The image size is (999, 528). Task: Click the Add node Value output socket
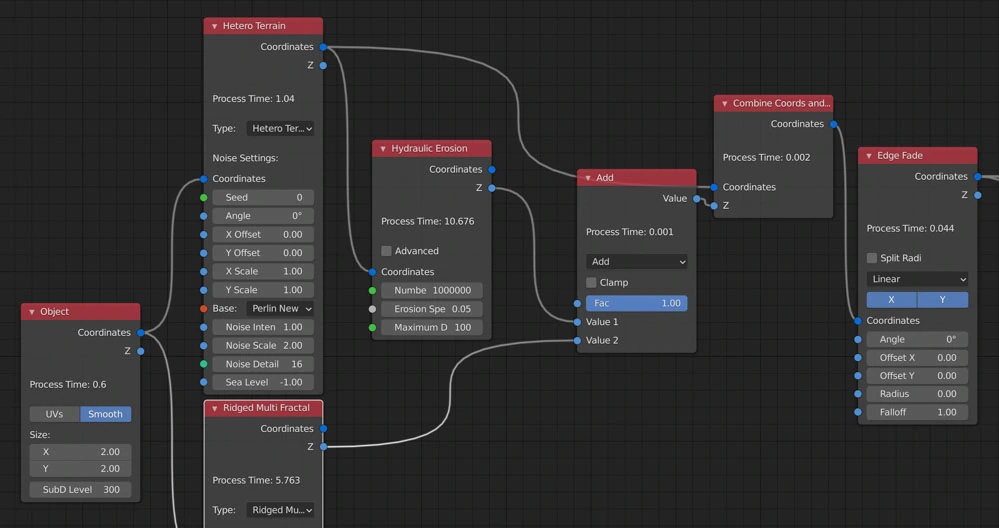coord(697,198)
